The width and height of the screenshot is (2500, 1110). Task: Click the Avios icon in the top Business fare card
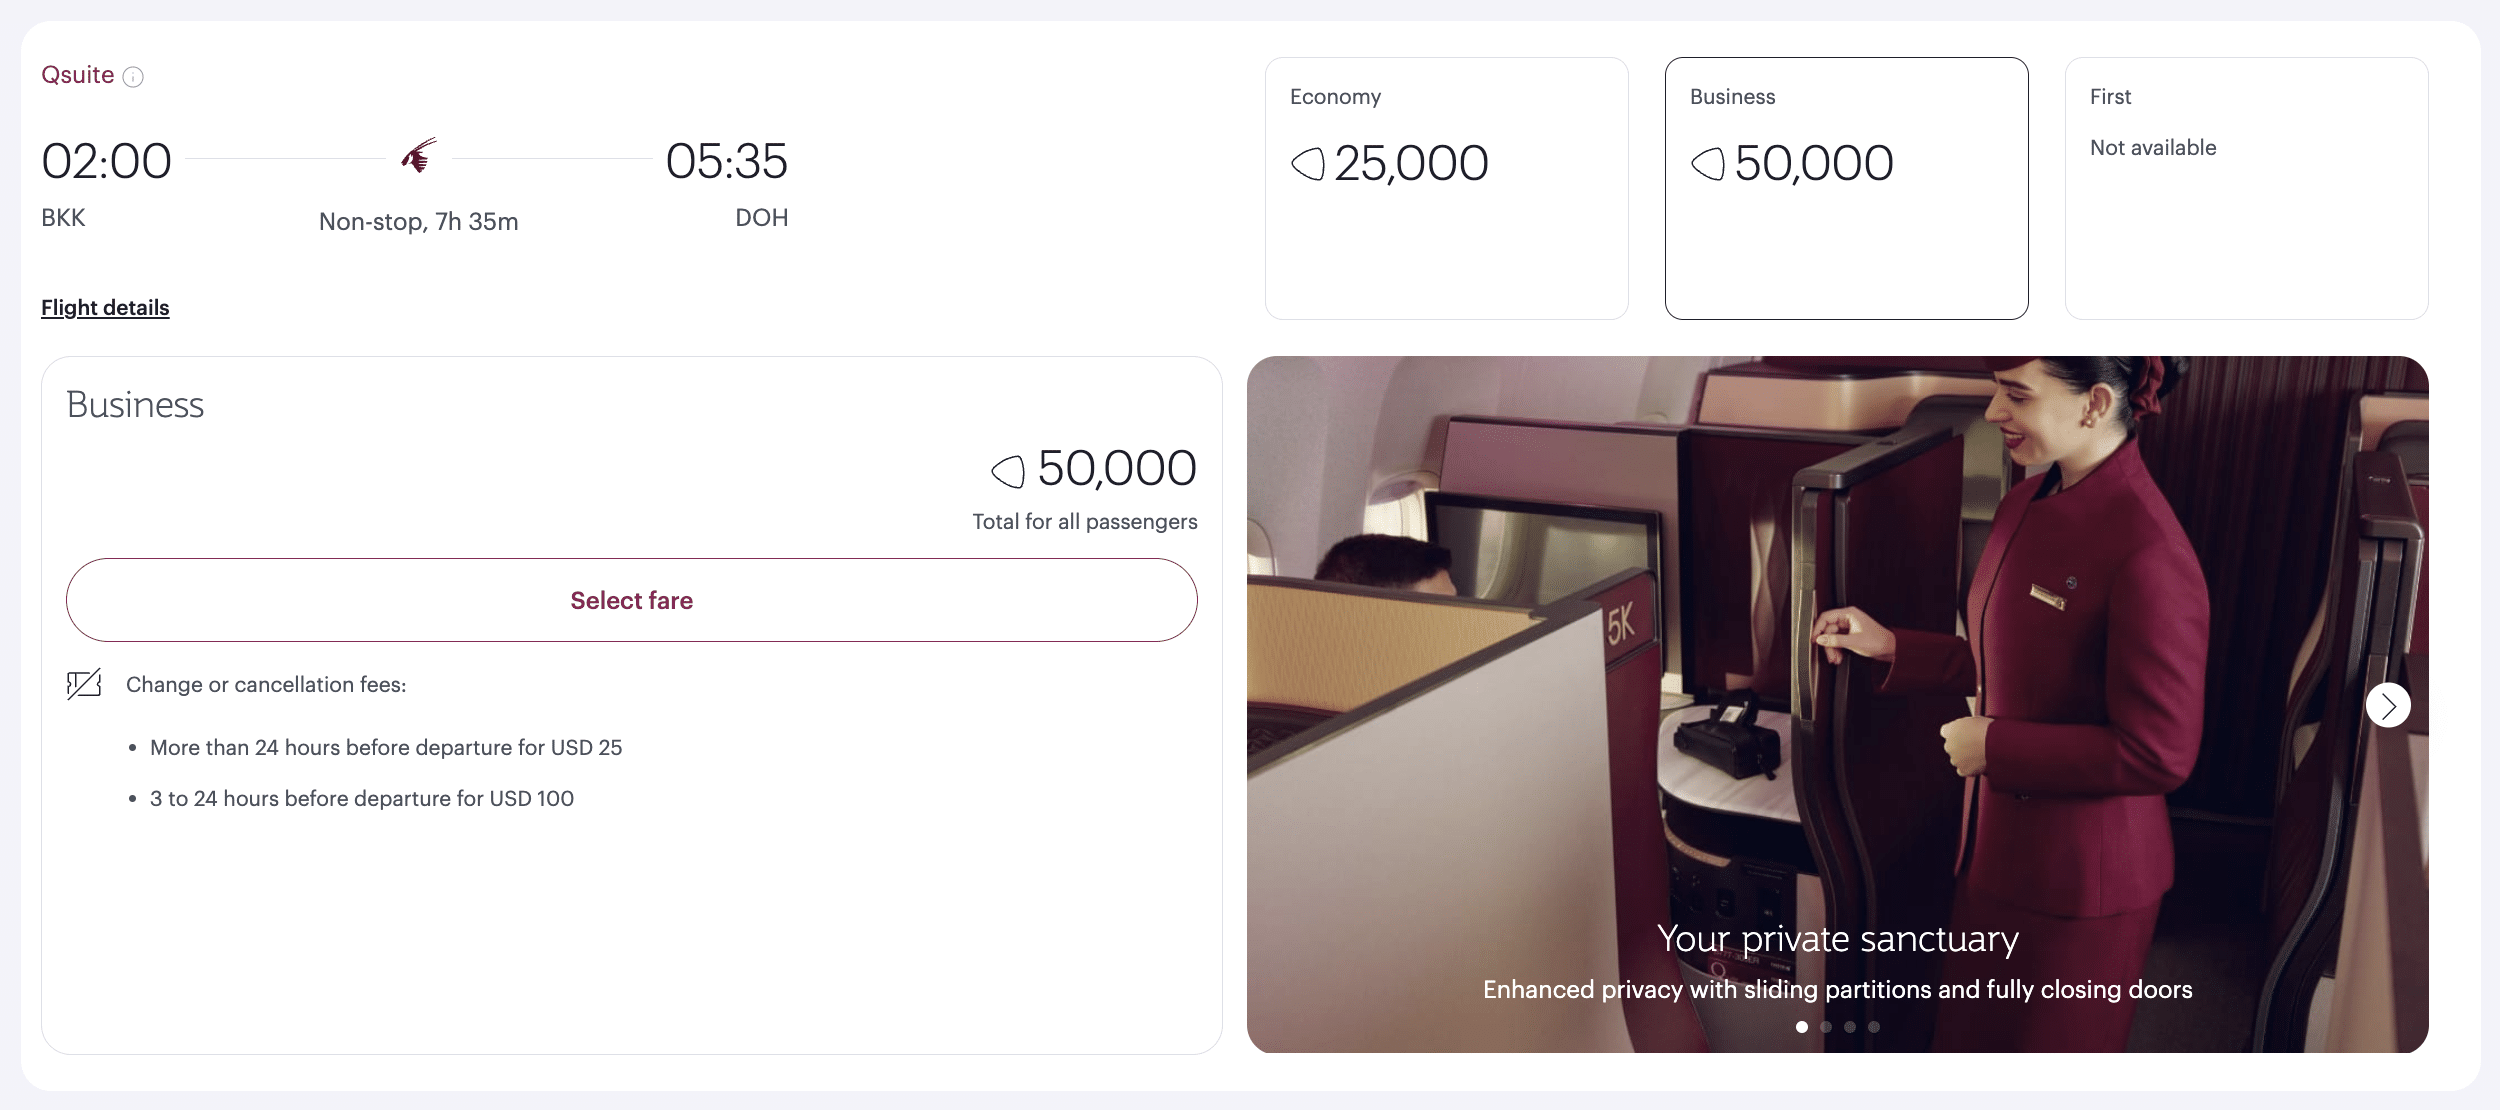tap(1707, 164)
